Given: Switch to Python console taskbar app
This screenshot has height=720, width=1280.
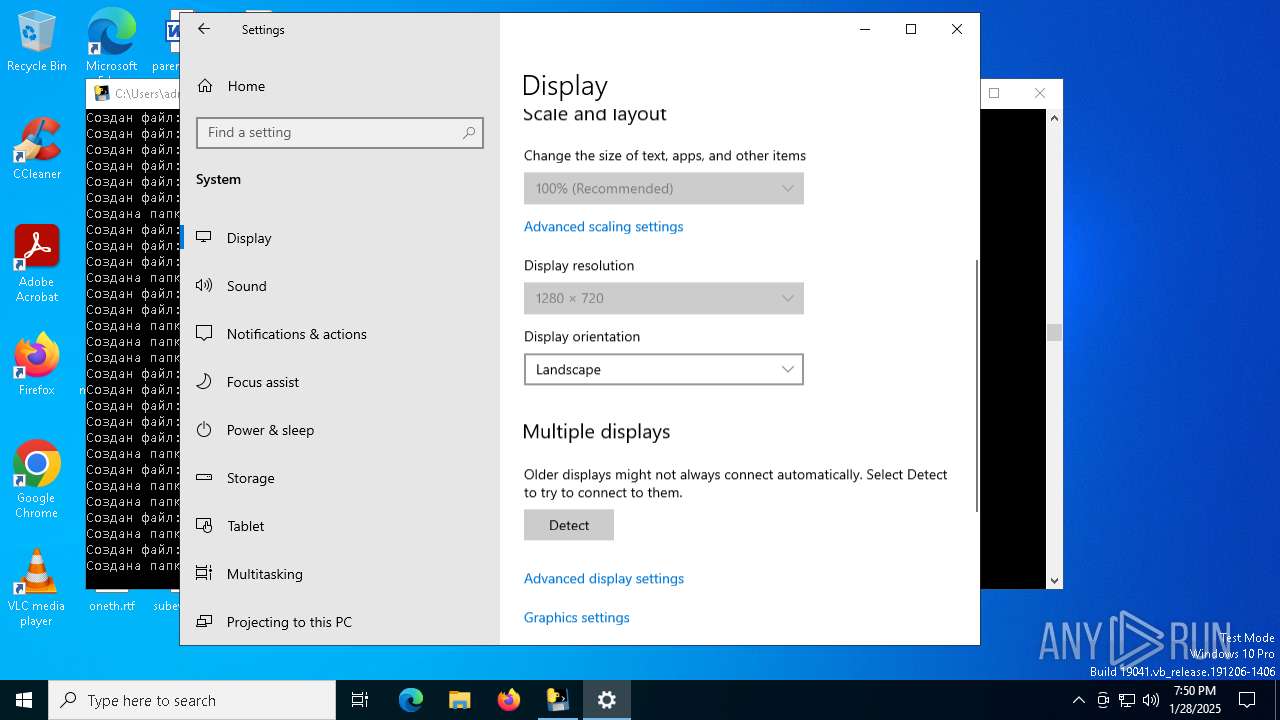Looking at the screenshot, I should (557, 700).
